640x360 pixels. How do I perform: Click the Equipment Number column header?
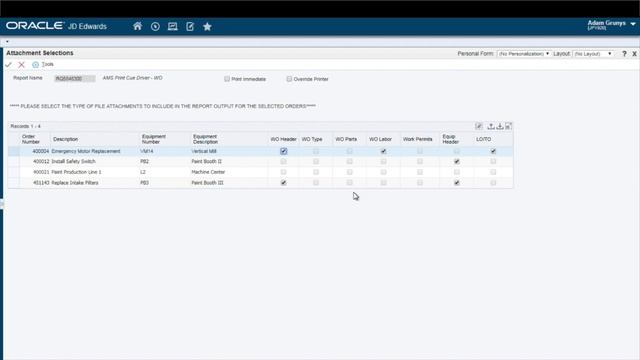point(154,139)
